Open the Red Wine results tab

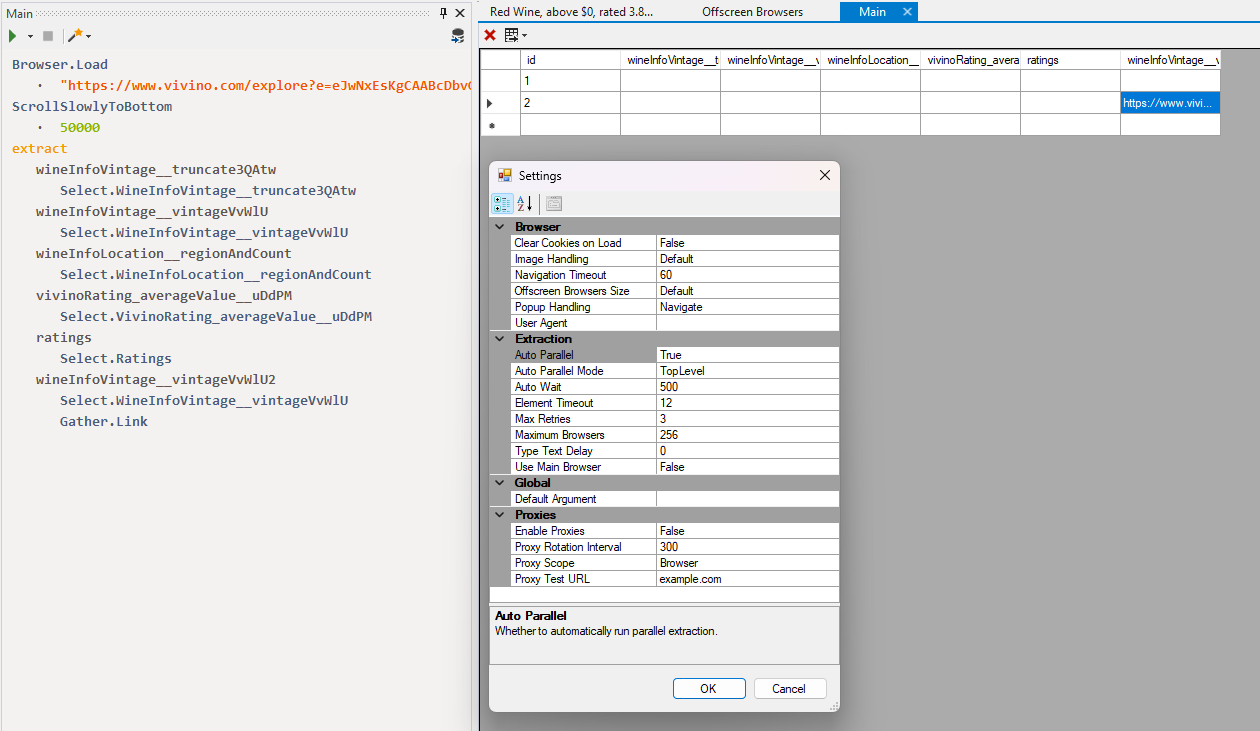click(x=571, y=12)
